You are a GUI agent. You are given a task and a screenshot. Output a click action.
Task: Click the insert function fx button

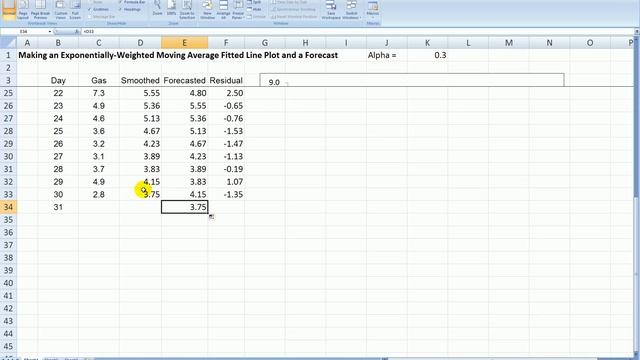pos(77,31)
